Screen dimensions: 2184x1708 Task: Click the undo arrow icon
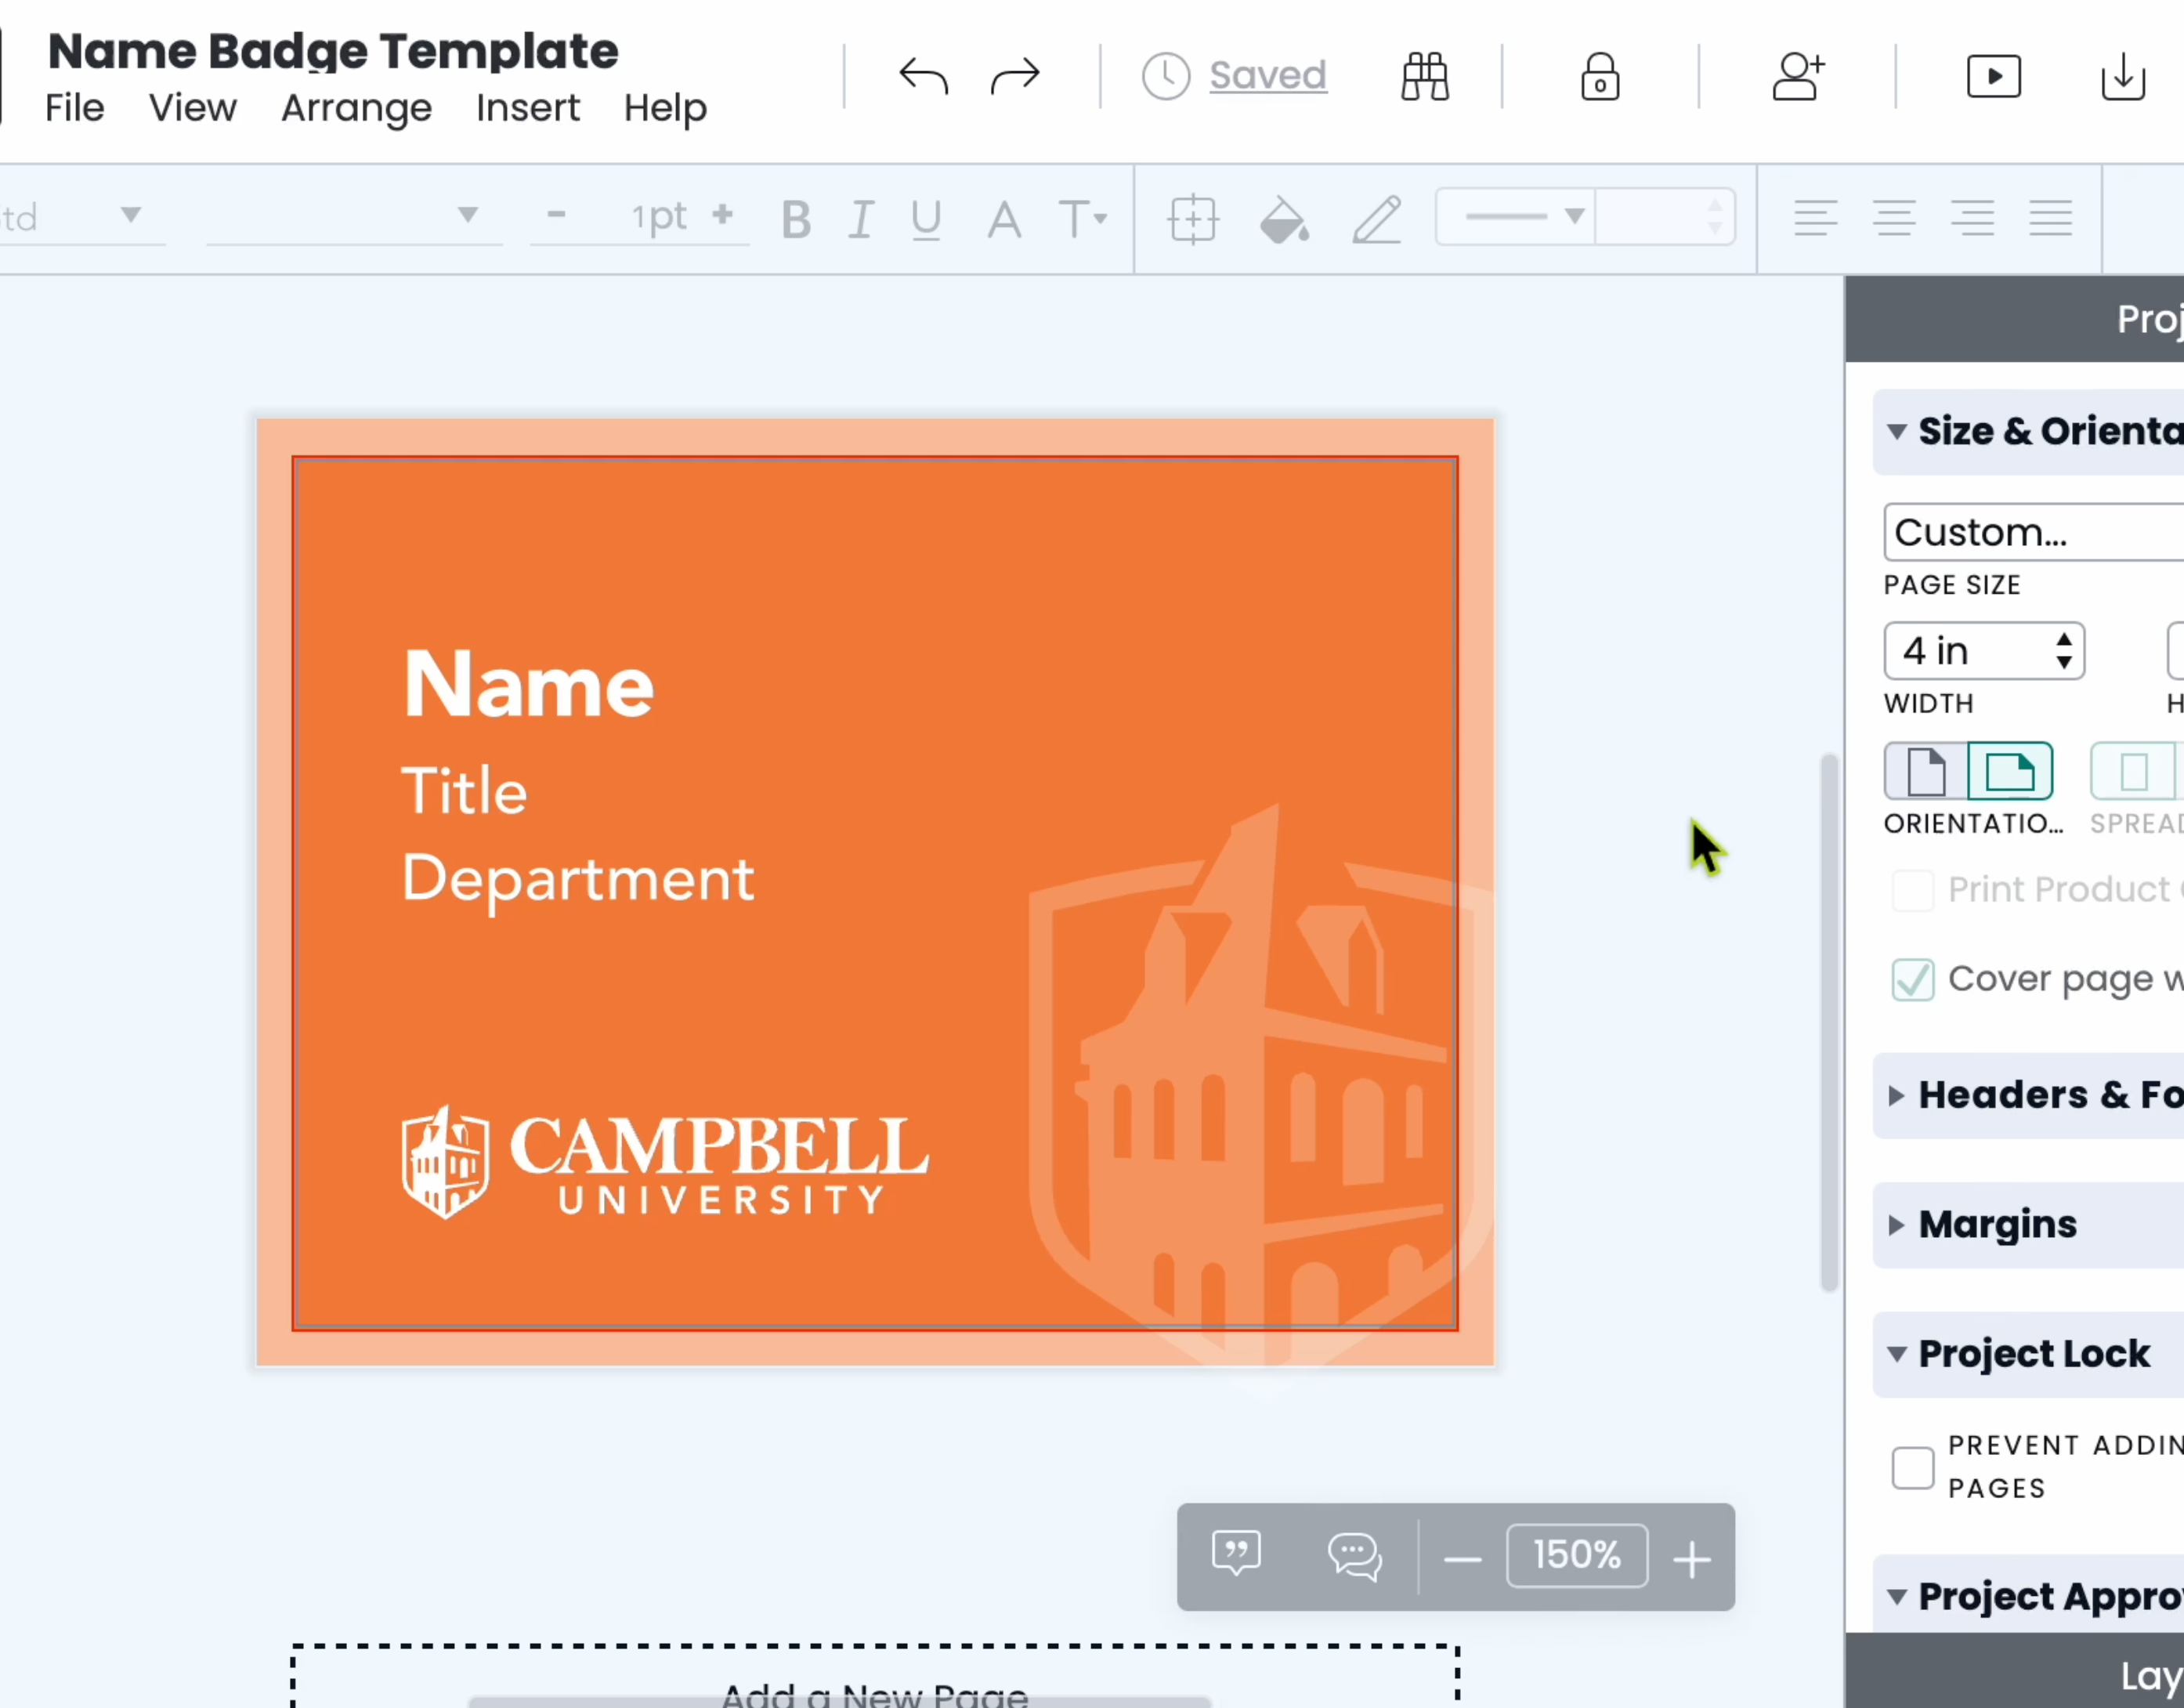[922, 76]
